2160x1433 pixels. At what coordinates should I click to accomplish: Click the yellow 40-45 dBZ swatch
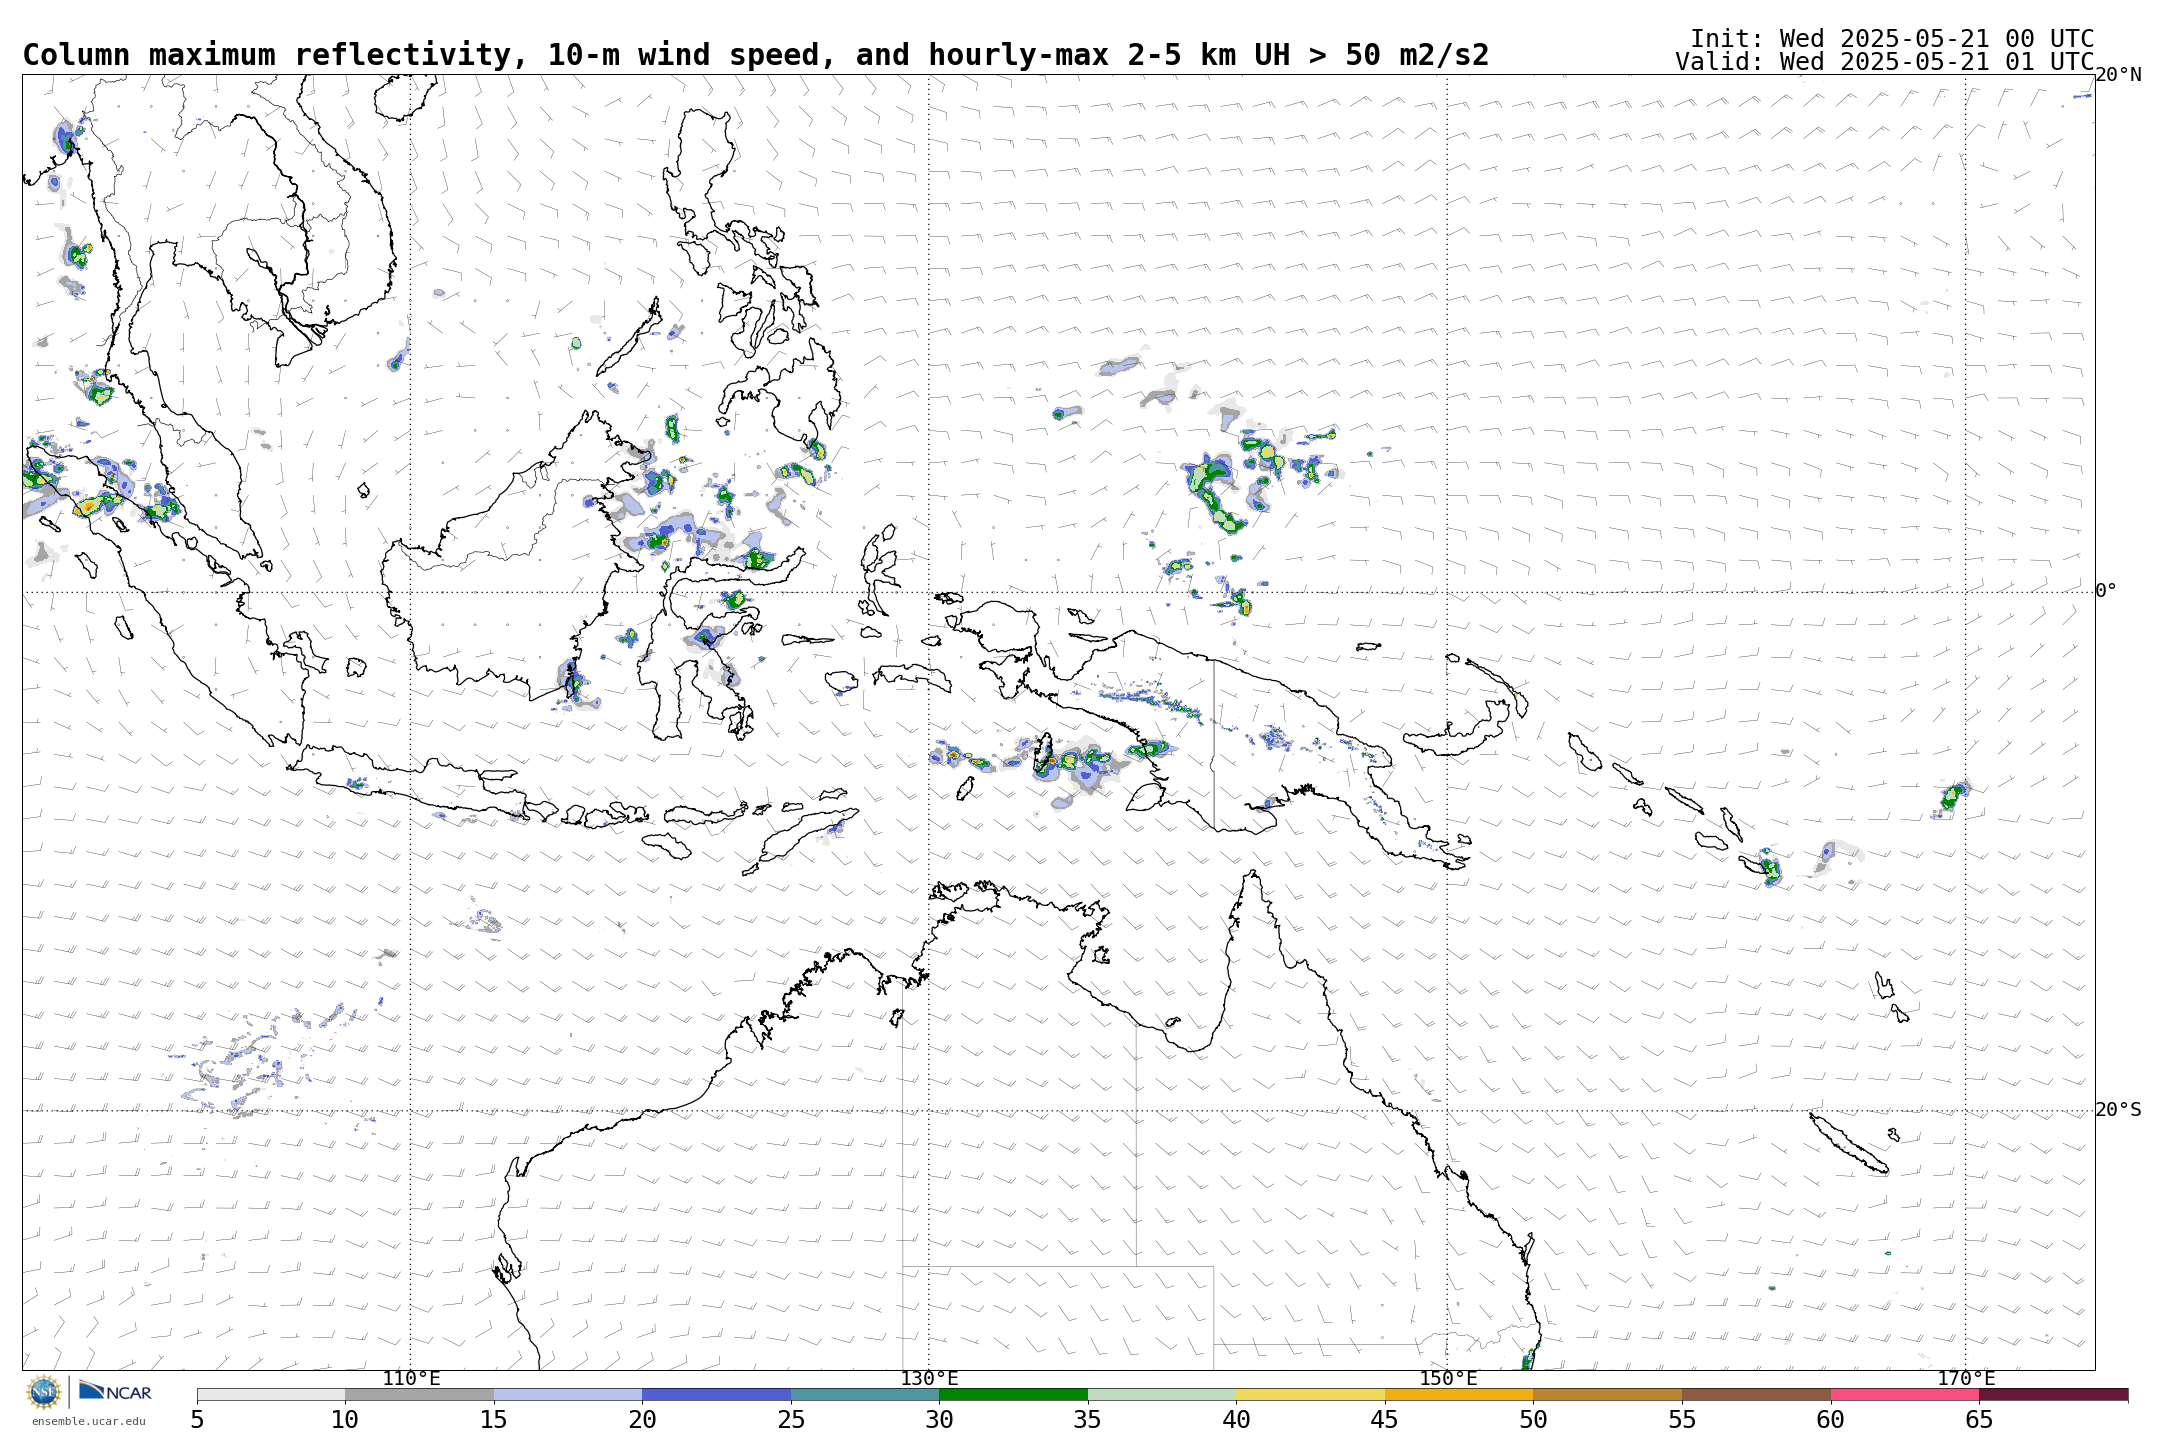pyautogui.click(x=1310, y=1394)
